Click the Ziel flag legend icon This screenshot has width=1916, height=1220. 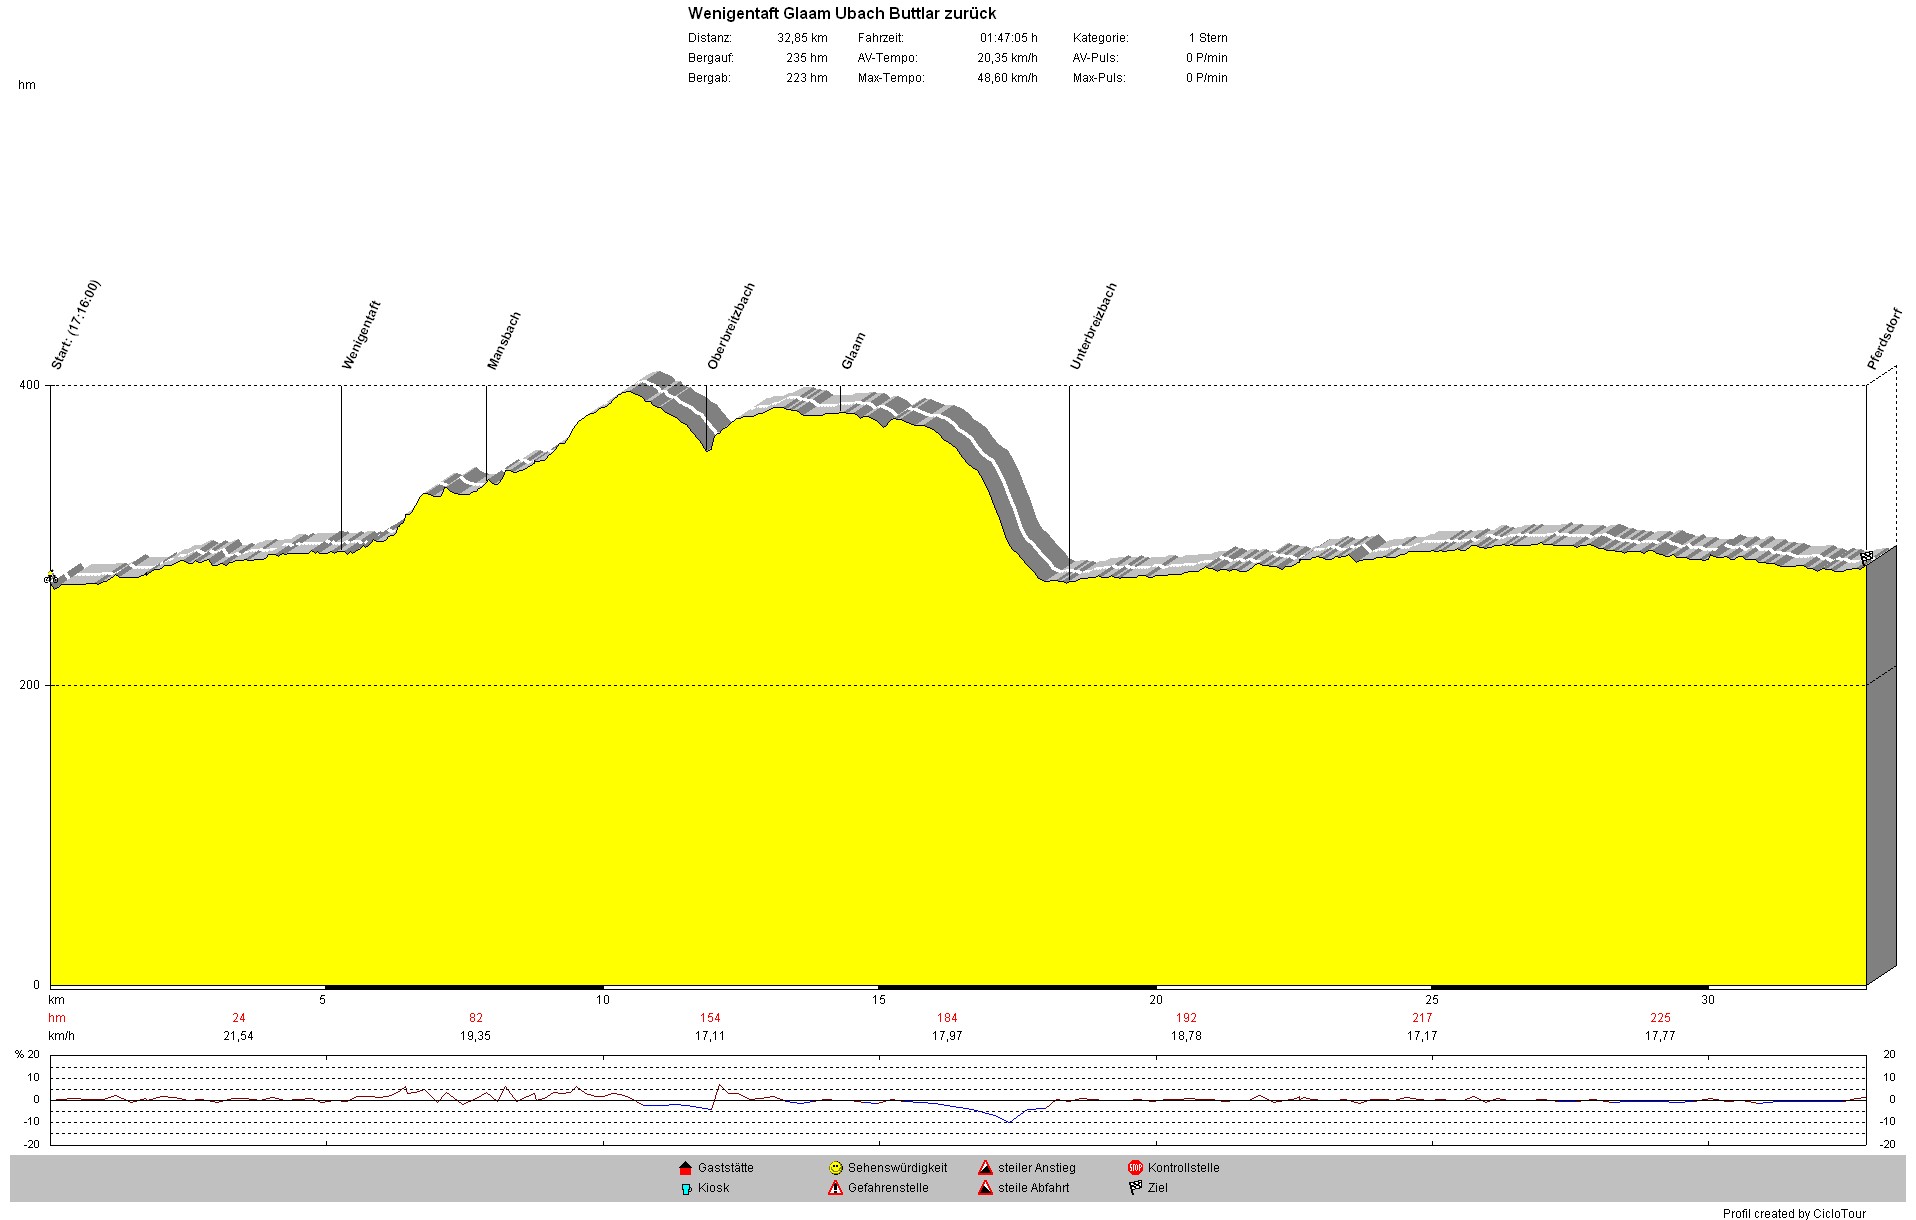click(1135, 1189)
